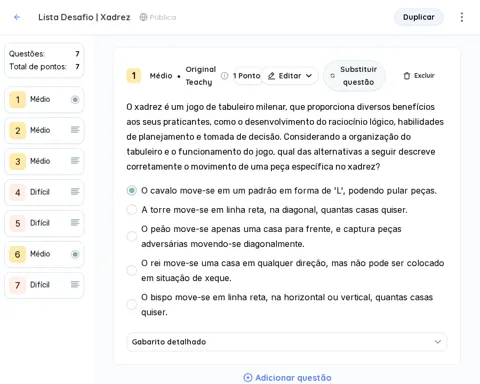The height and width of the screenshot is (384, 480).
Task: Open question 3 Médio in the sidebar
Action: (44, 161)
